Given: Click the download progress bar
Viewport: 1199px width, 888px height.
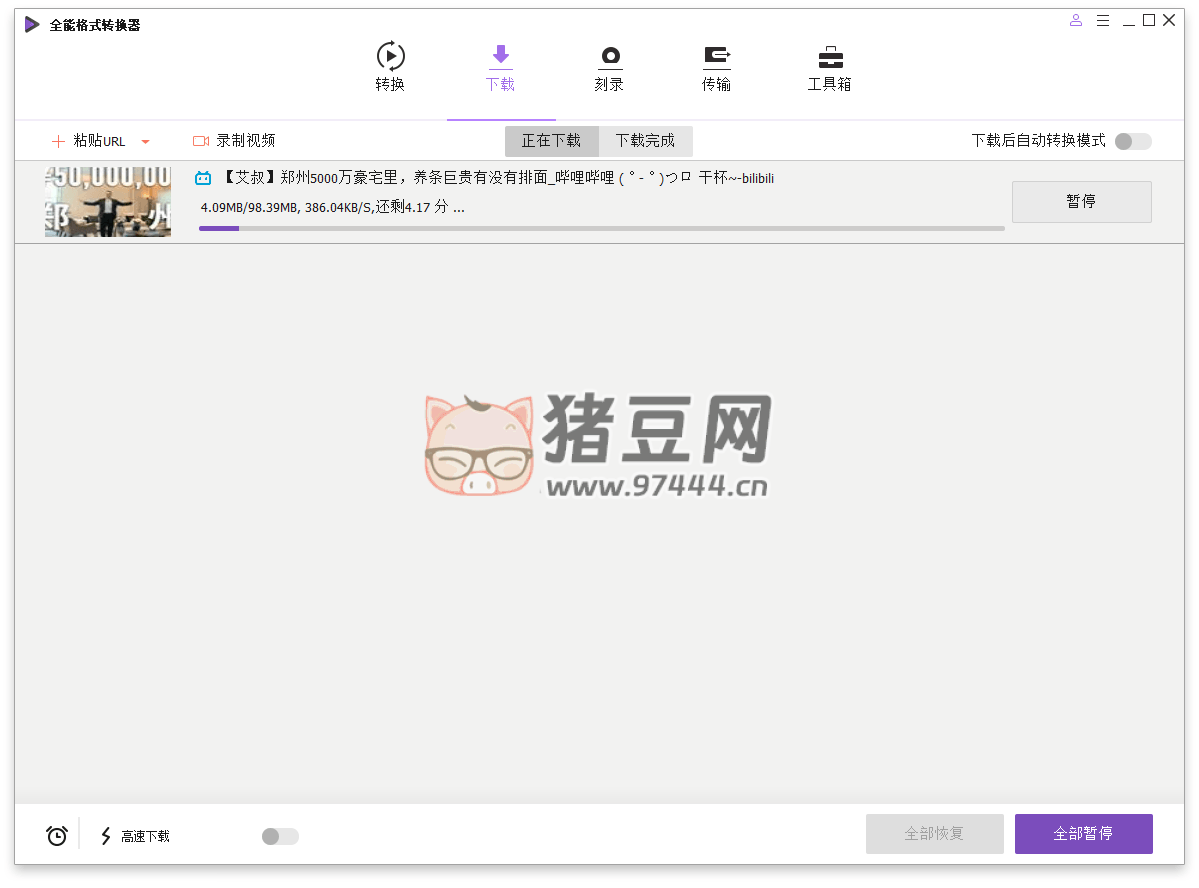Looking at the screenshot, I should click(601, 228).
